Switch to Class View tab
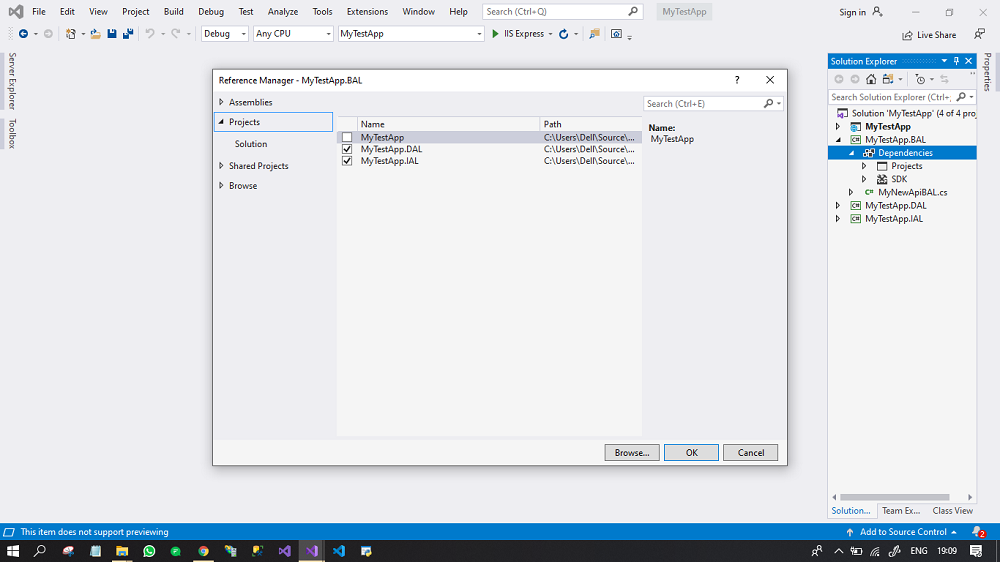 [x=952, y=510]
